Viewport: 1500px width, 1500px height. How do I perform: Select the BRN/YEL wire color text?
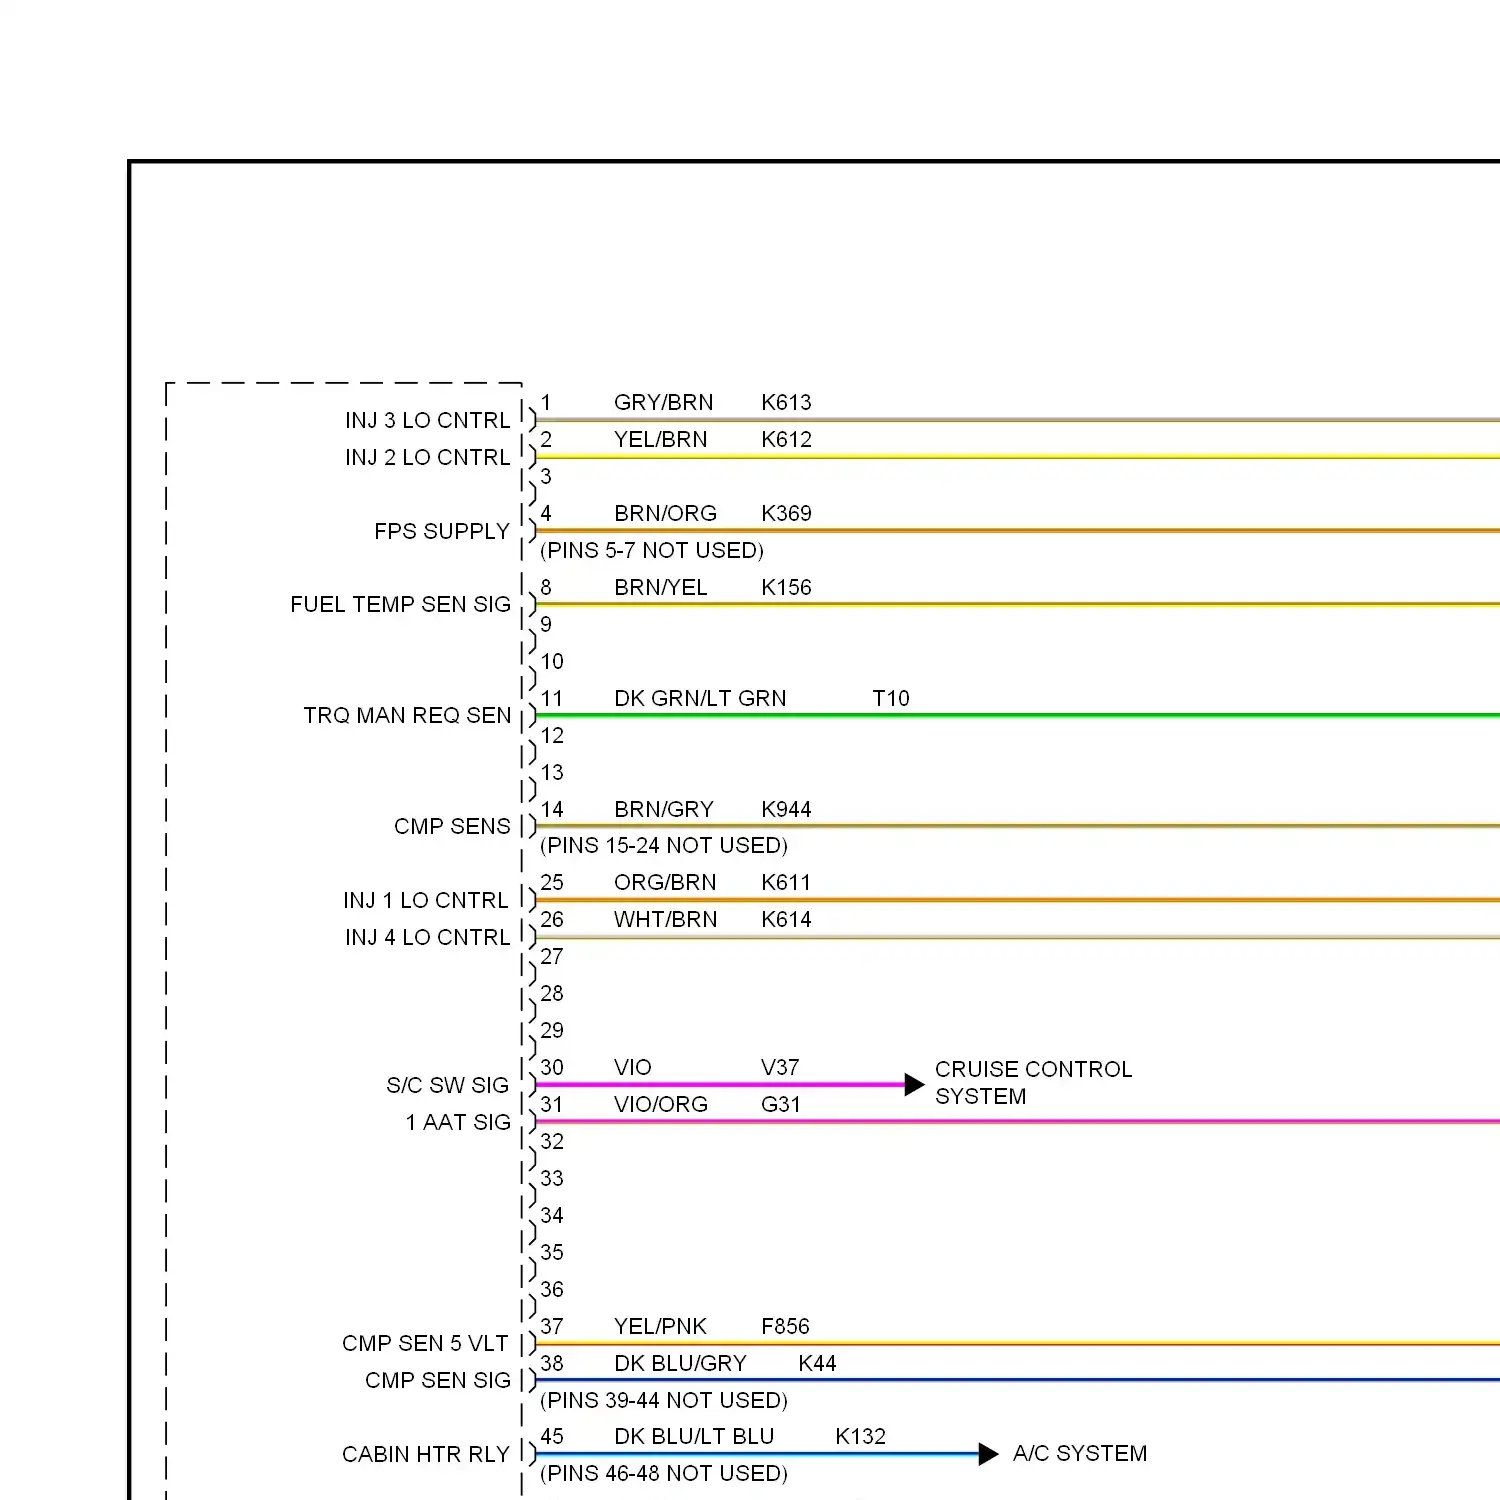[x=661, y=587]
